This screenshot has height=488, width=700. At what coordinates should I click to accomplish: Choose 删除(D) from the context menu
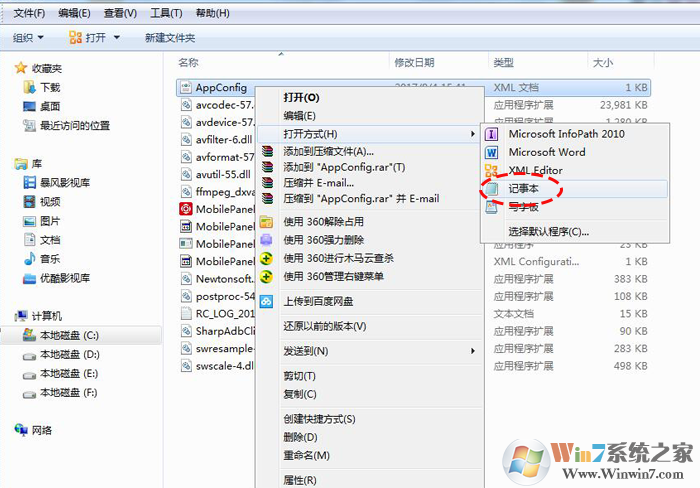[x=300, y=437]
